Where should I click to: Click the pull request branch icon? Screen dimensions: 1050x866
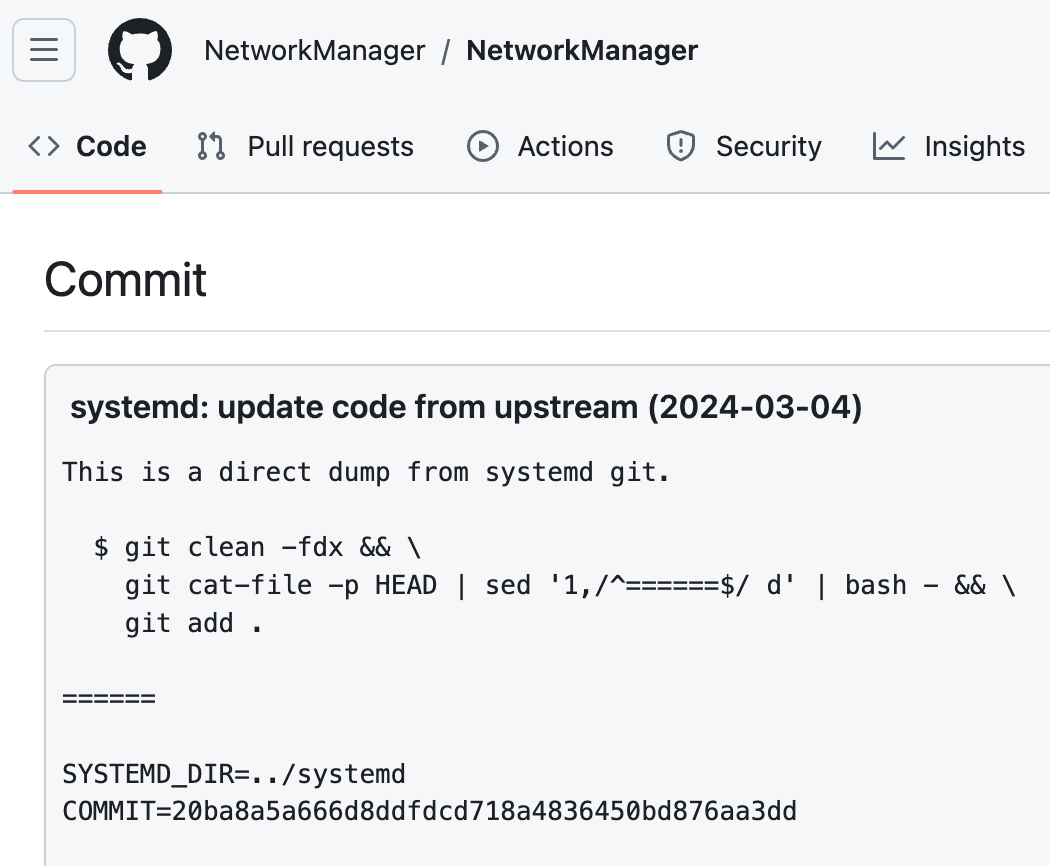212,146
